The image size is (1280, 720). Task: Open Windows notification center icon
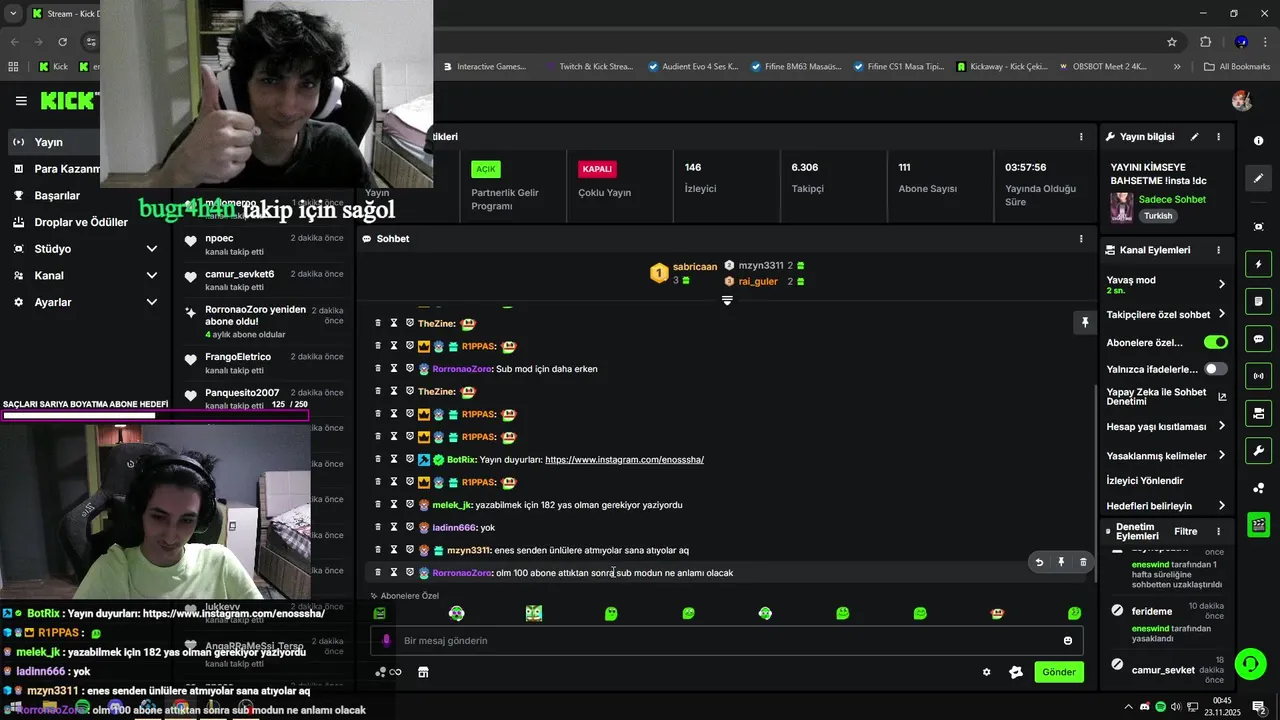pyautogui.click(x=1259, y=707)
